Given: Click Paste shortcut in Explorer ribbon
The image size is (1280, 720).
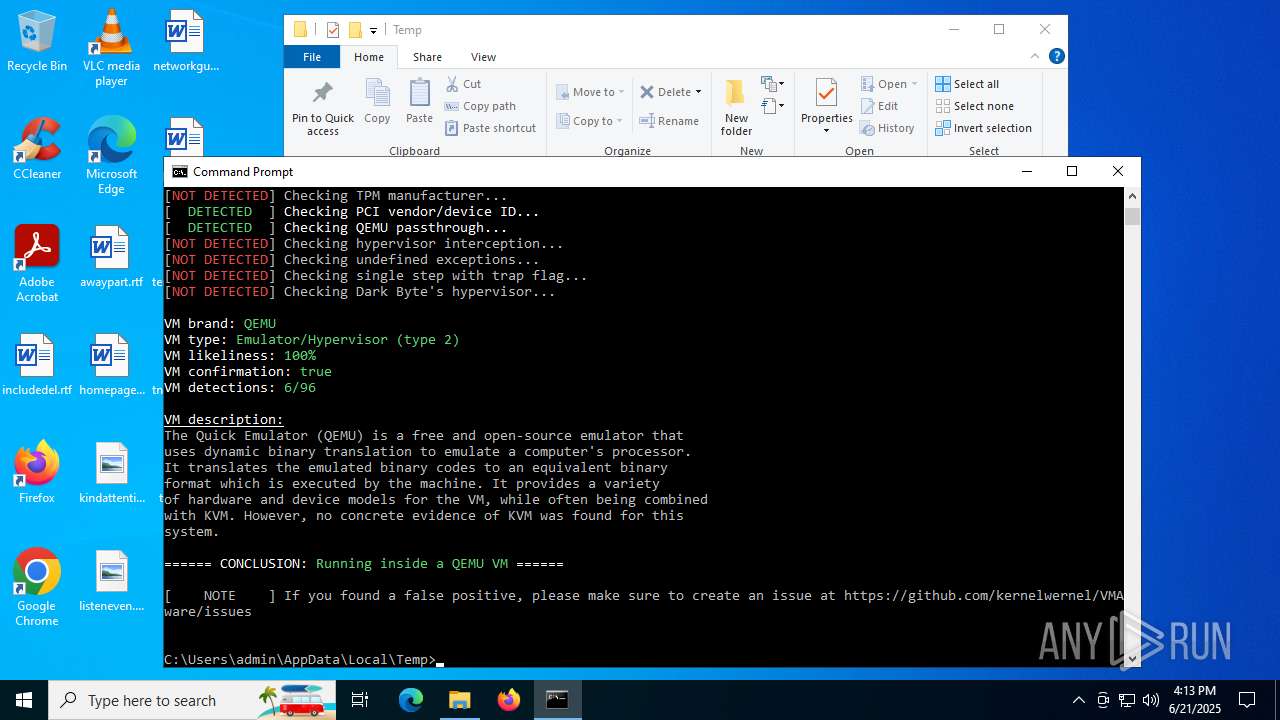Looking at the screenshot, I should [x=490, y=128].
